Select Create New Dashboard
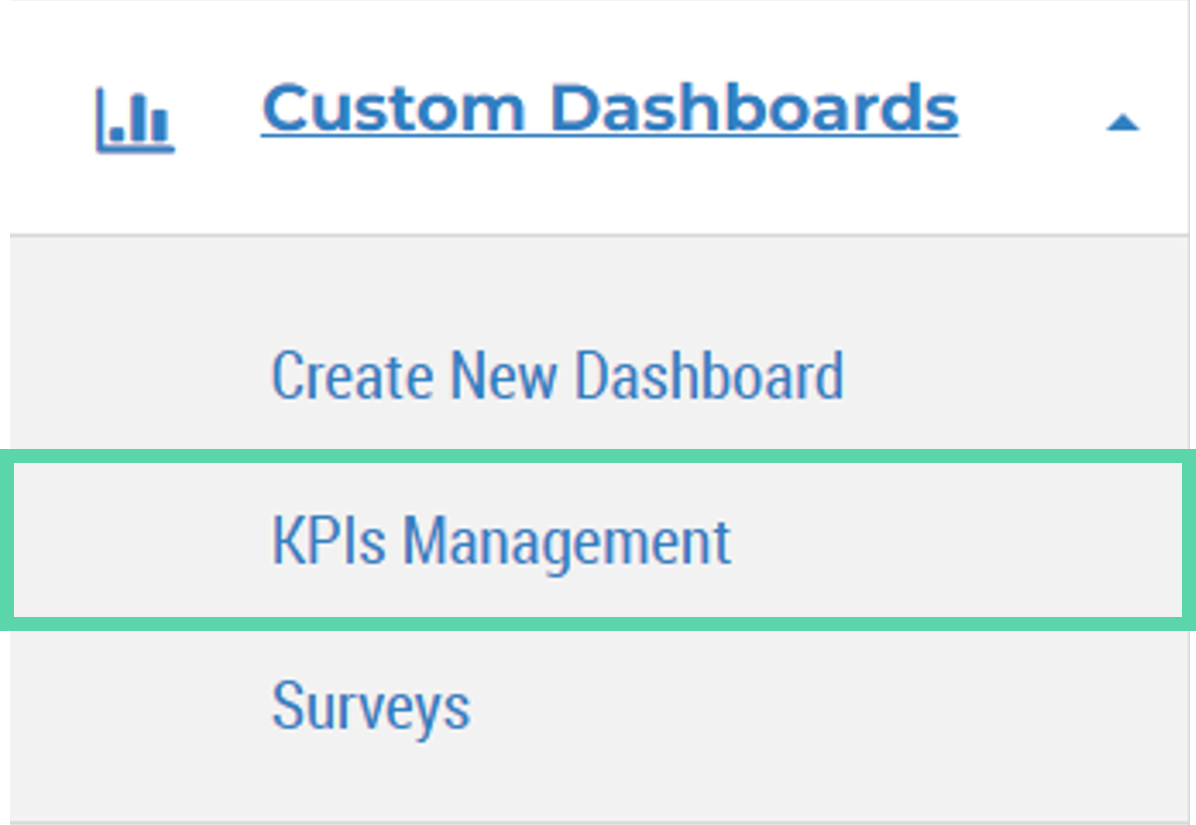 (557, 376)
